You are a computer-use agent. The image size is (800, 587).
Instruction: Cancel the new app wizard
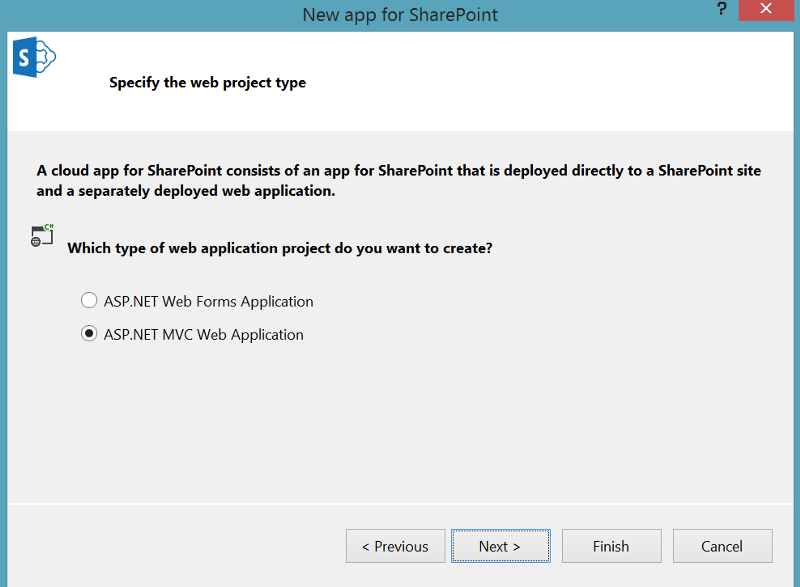[x=722, y=546]
